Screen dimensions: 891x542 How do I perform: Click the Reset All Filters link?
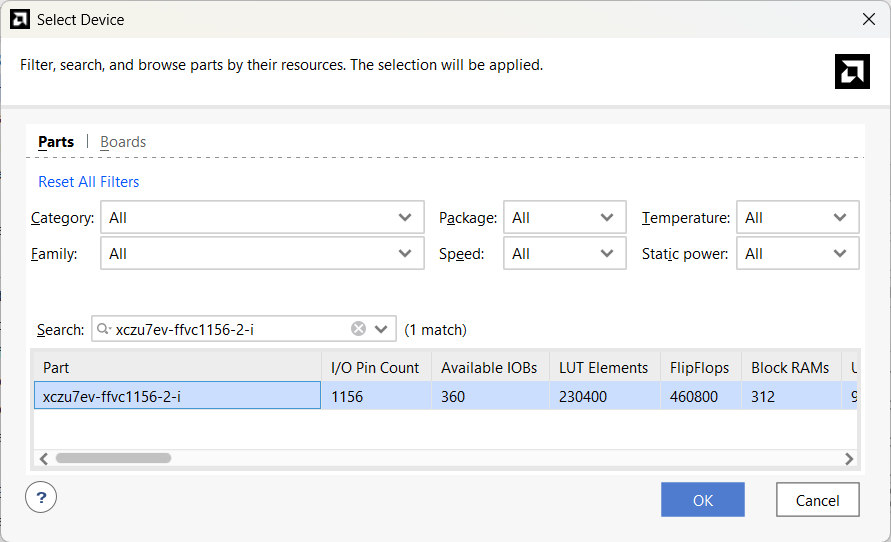click(x=88, y=182)
